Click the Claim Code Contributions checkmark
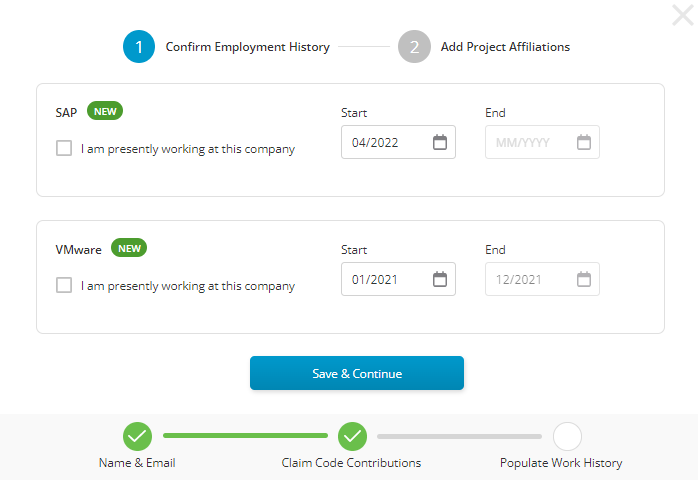This screenshot has width=698, height=480. 352,436
